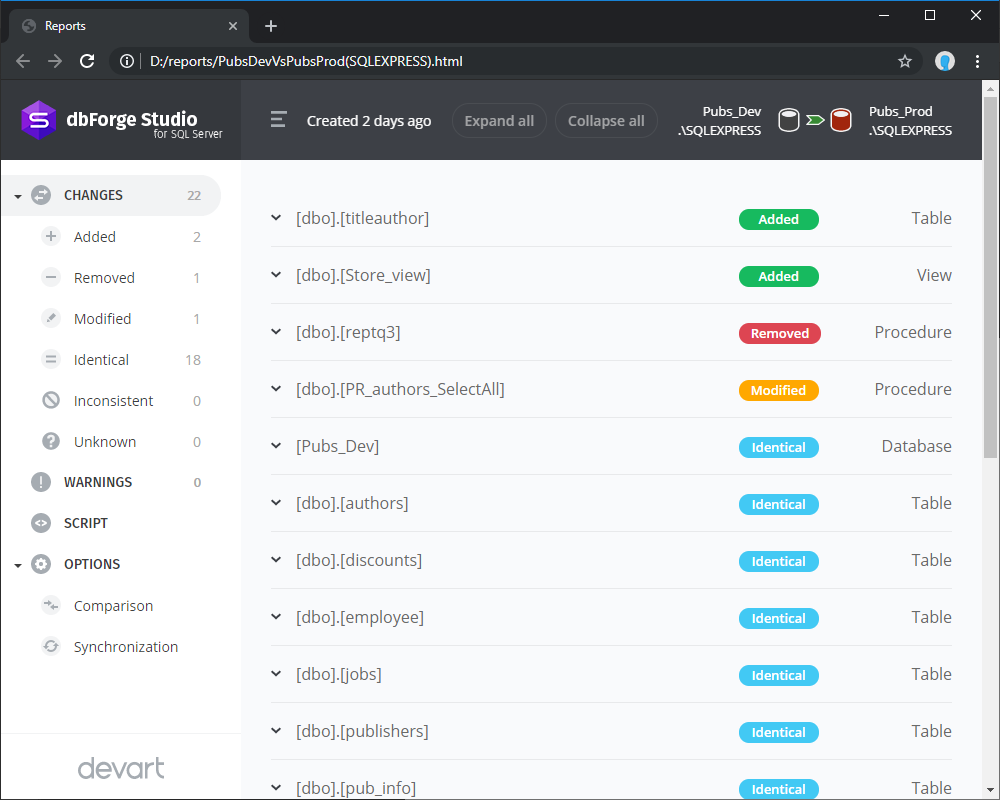Select the Inconsistent circle-slash icon

[51, 400]
